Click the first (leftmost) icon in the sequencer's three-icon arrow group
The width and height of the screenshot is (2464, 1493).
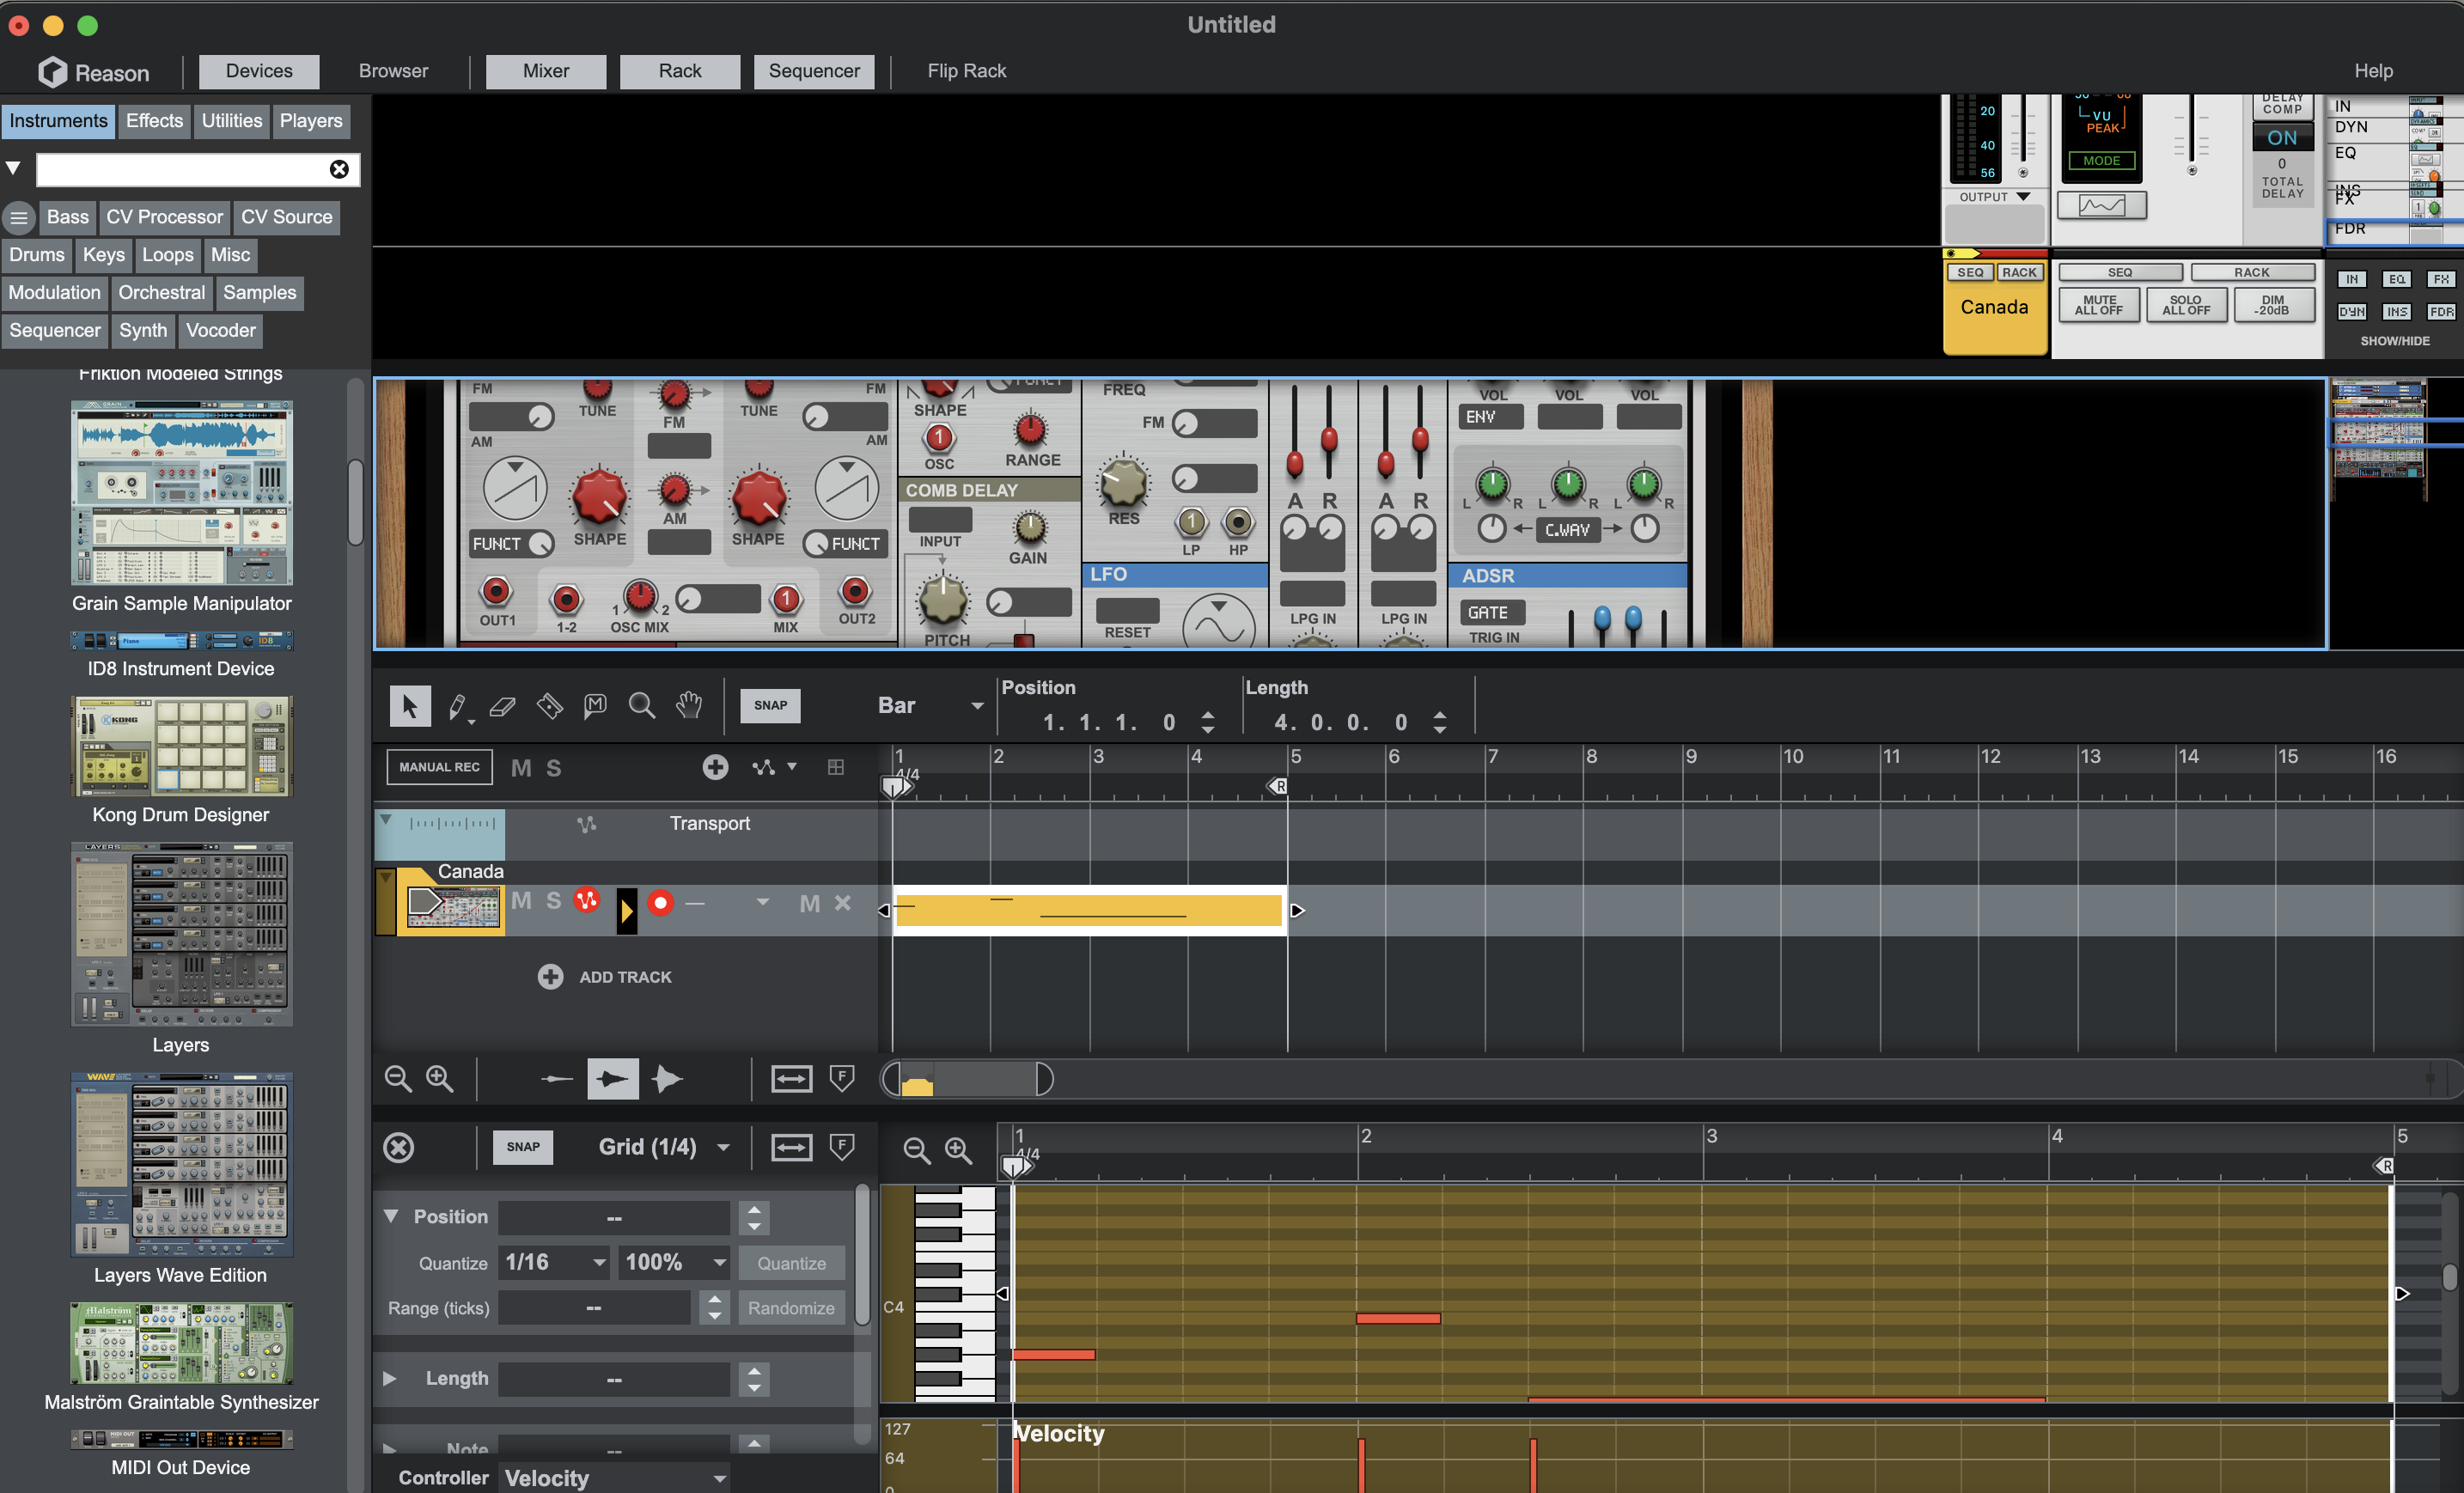tap(557, 1079)
